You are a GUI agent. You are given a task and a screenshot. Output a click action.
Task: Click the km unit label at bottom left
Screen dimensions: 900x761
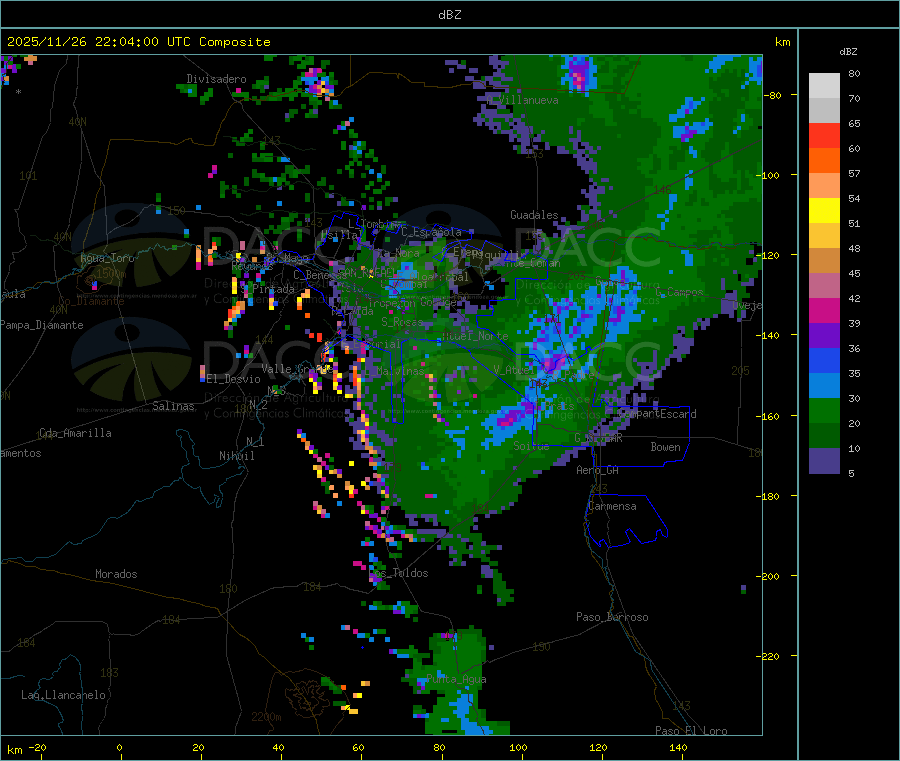14,750
